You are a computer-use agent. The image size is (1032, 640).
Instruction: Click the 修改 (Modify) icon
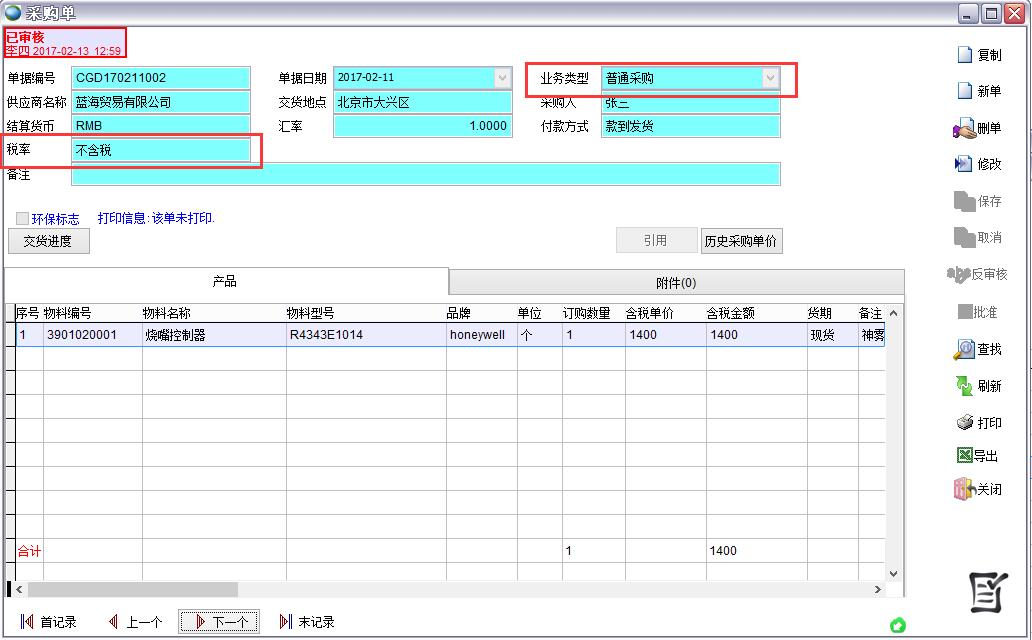tap(964, 164)
